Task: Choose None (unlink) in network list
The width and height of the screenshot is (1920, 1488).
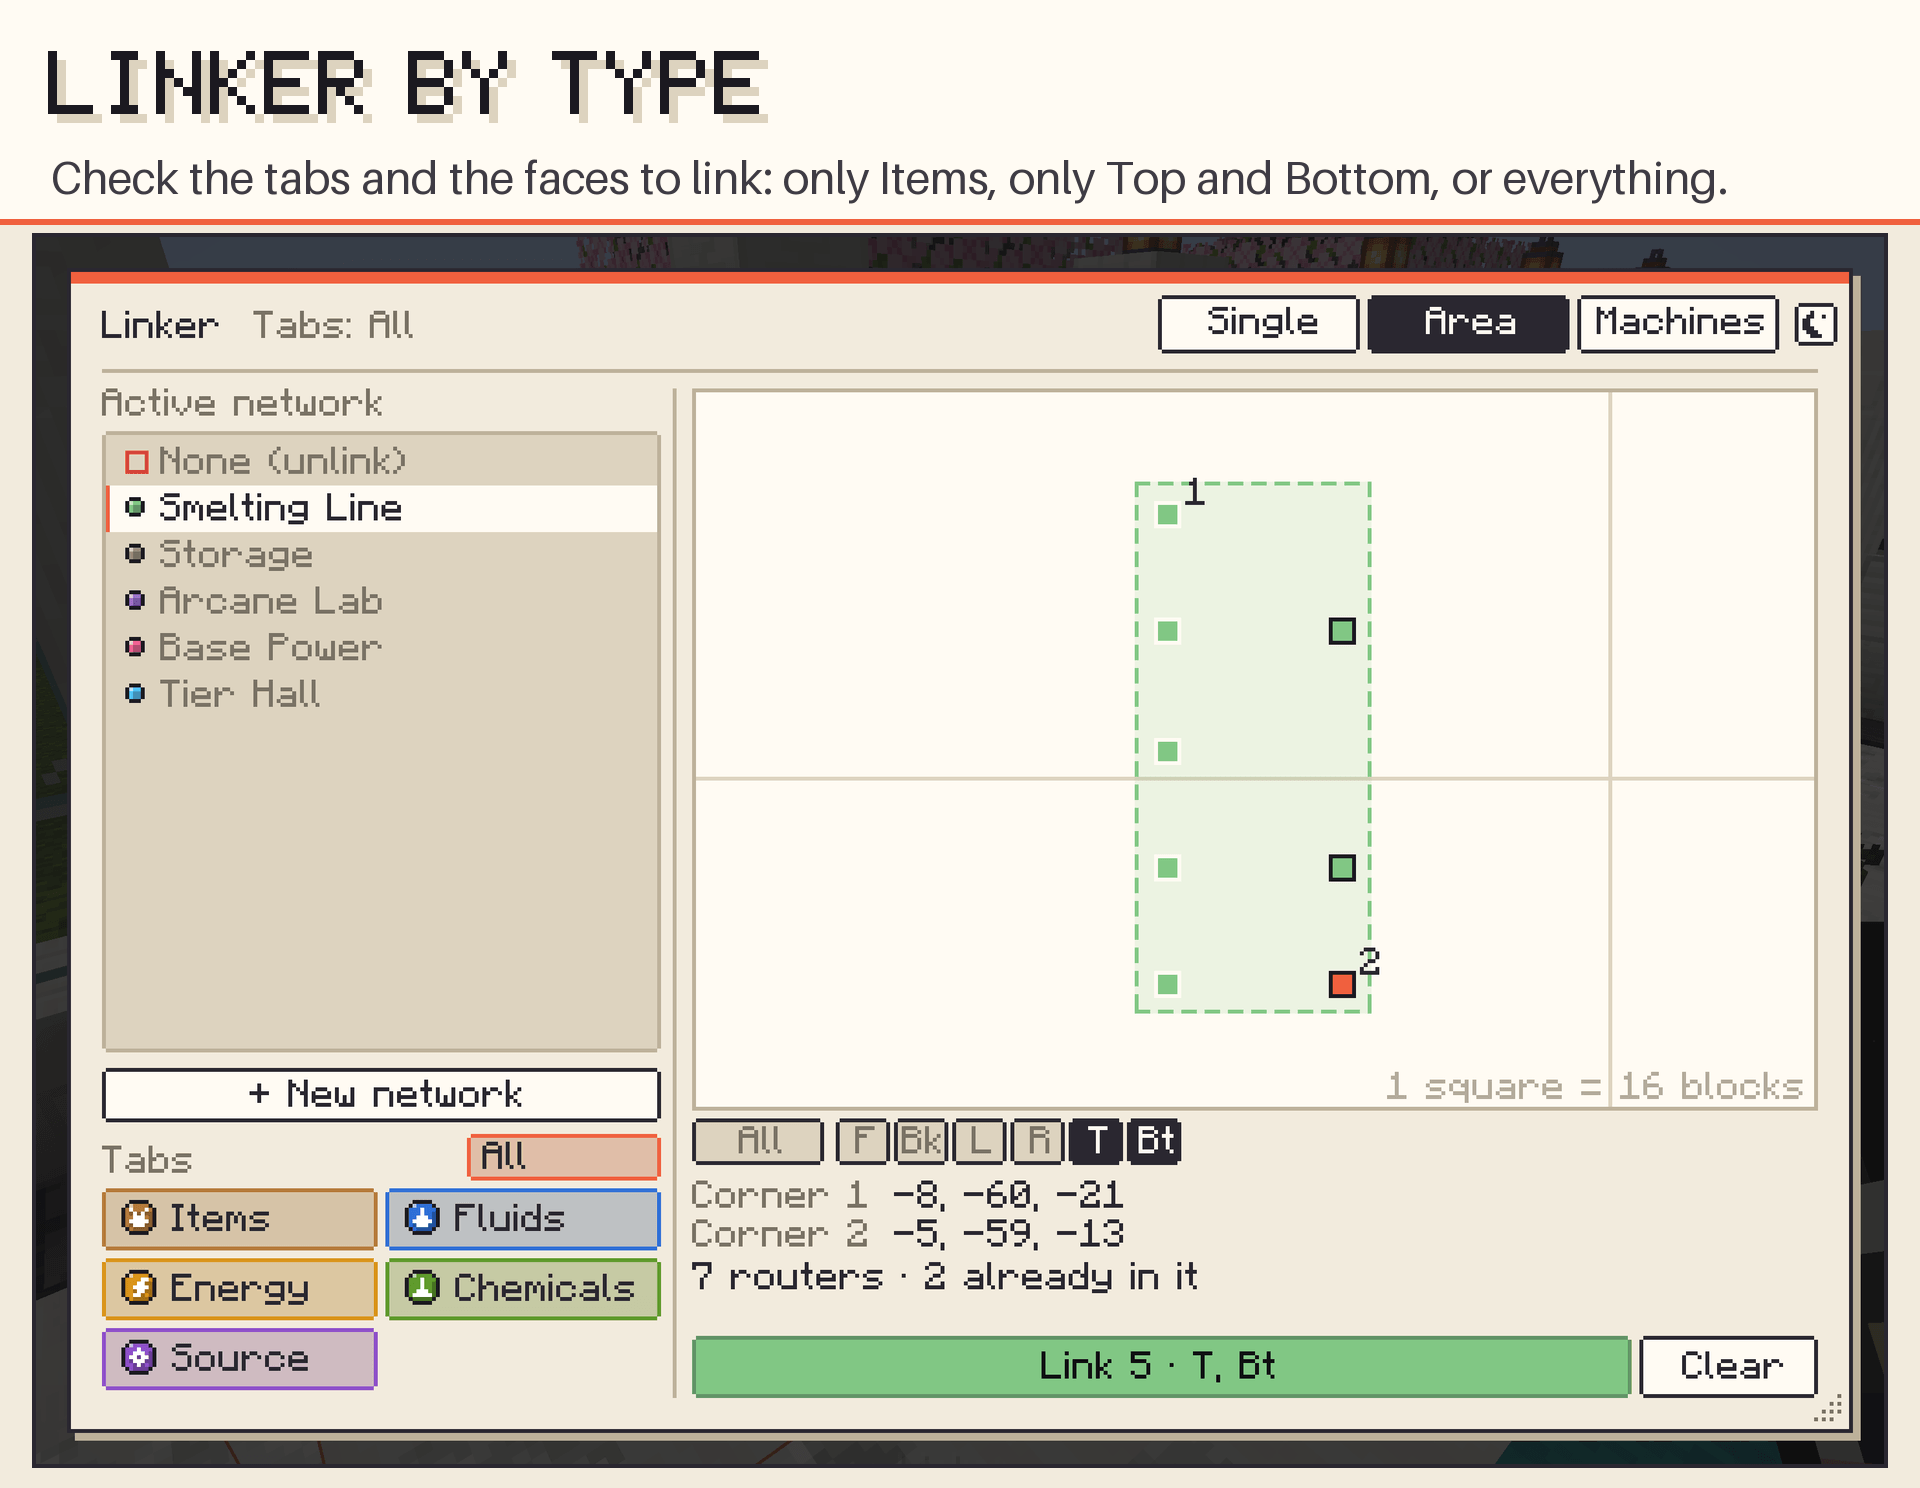Action: point(381,461)
